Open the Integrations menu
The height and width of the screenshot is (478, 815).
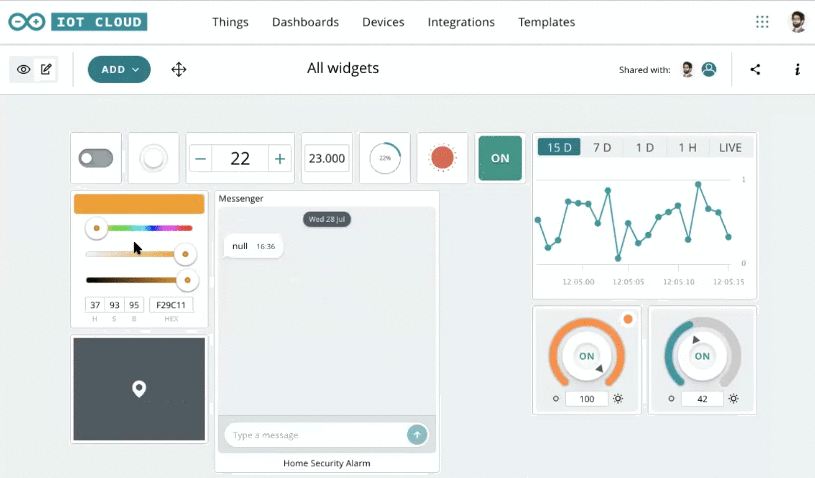click(461, 22)
